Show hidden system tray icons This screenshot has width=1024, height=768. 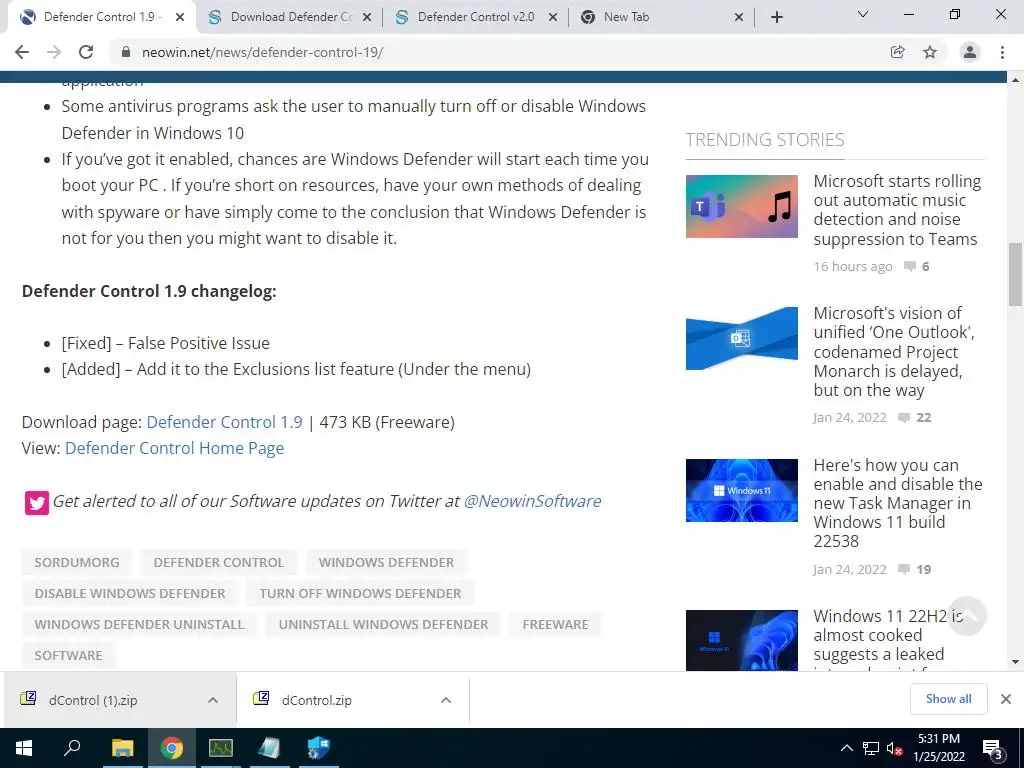[846, 748]
